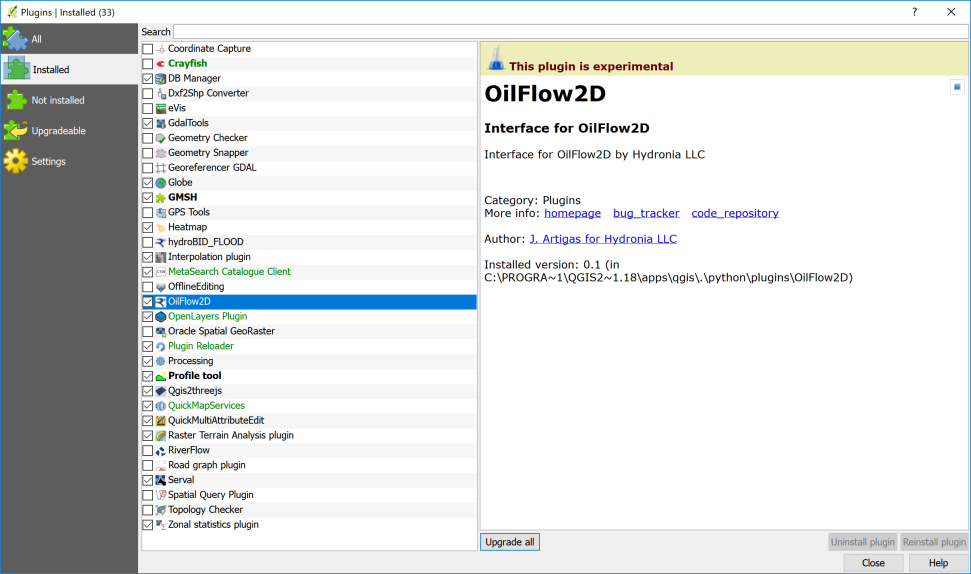Click the Profile tool icon
The height and width of the screenshot is (574, 971).
(161, 376)
